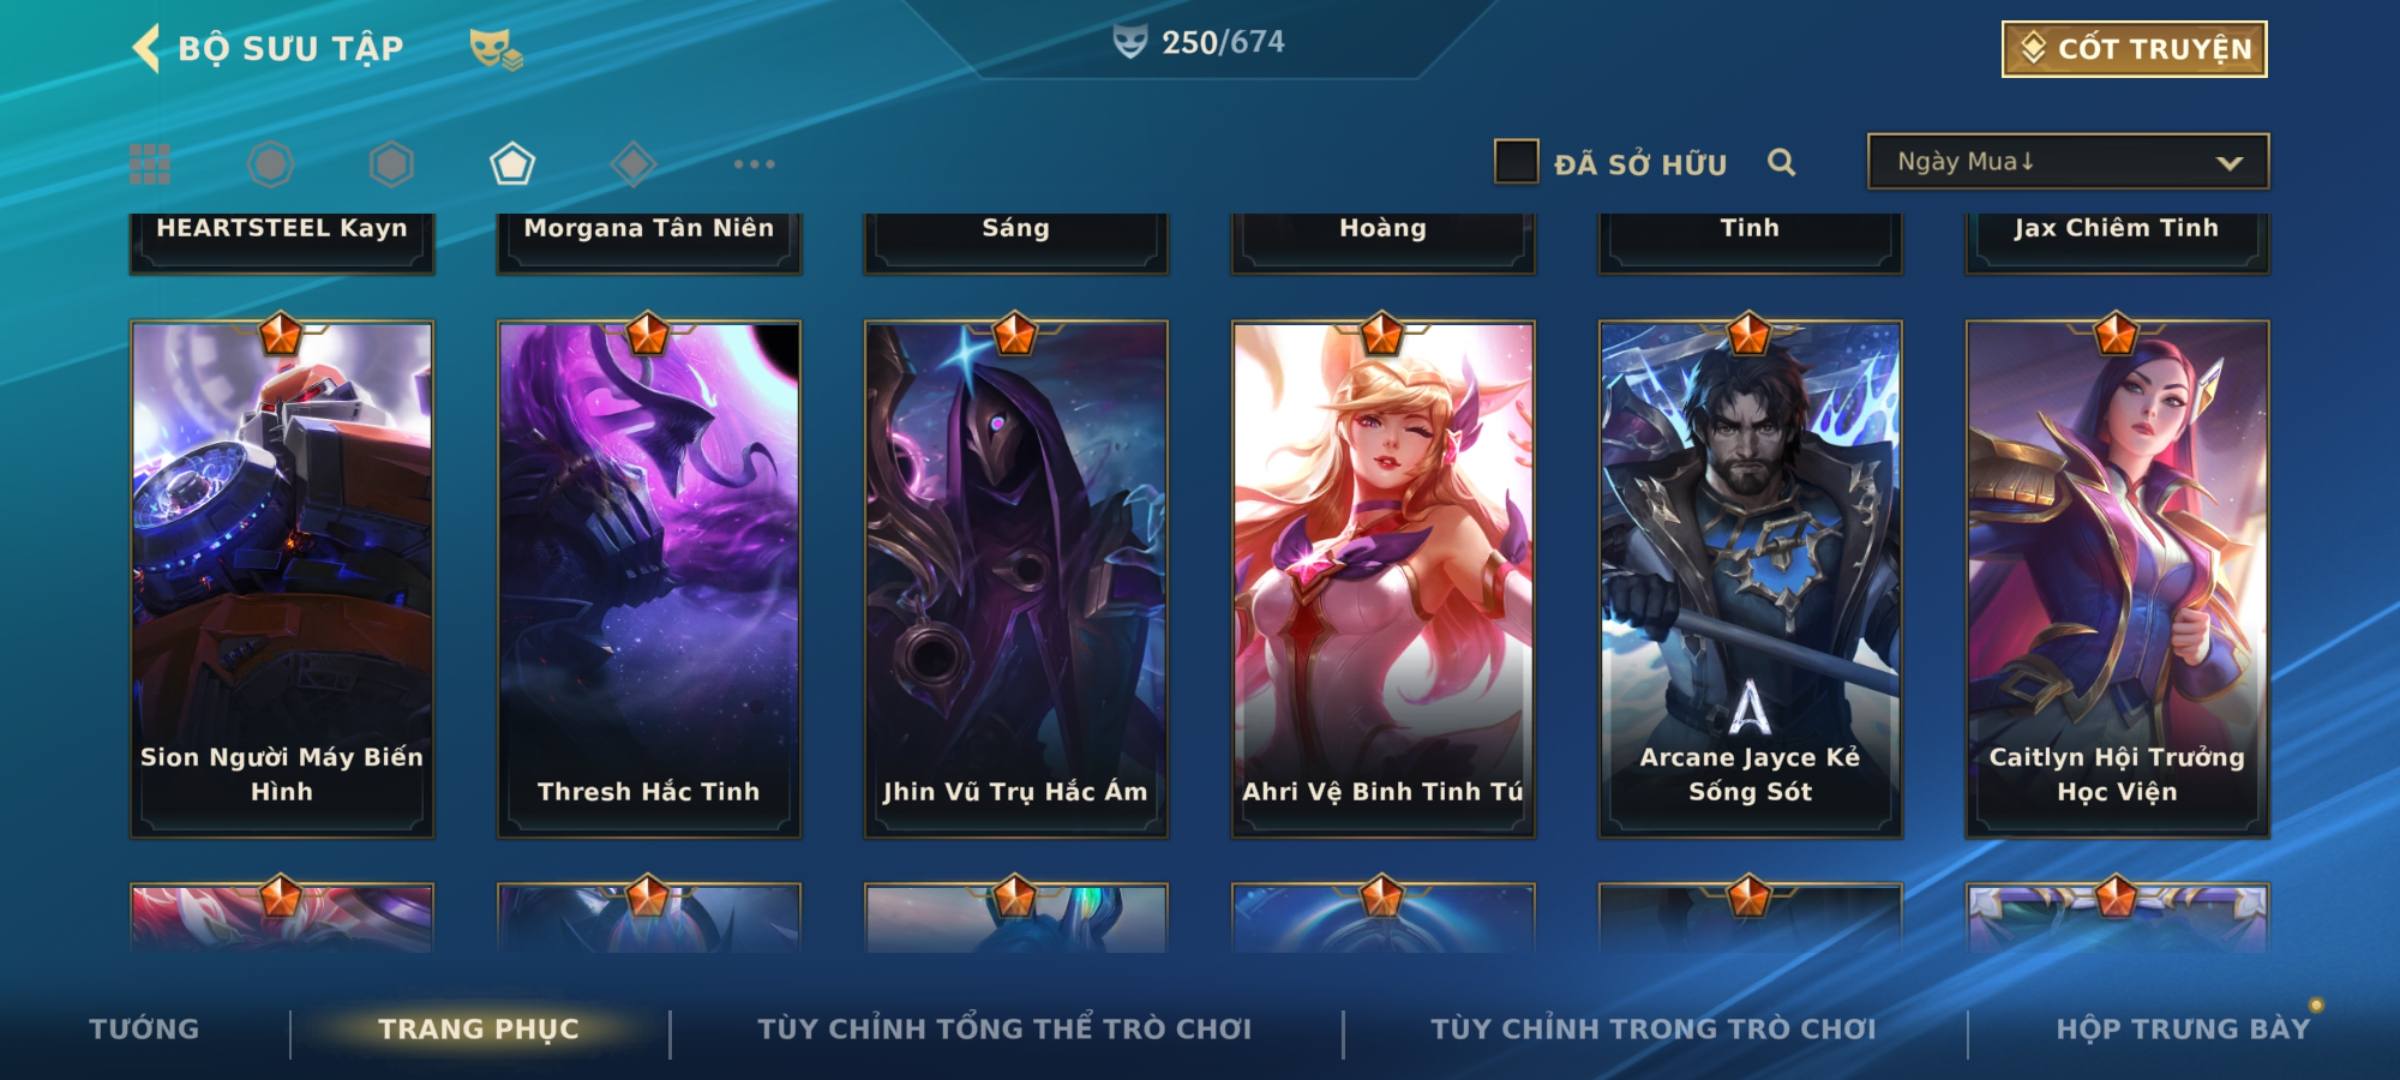
Task: Click the golden masks with coins icon
Action: pyautogui.click(x=496, y=49)
